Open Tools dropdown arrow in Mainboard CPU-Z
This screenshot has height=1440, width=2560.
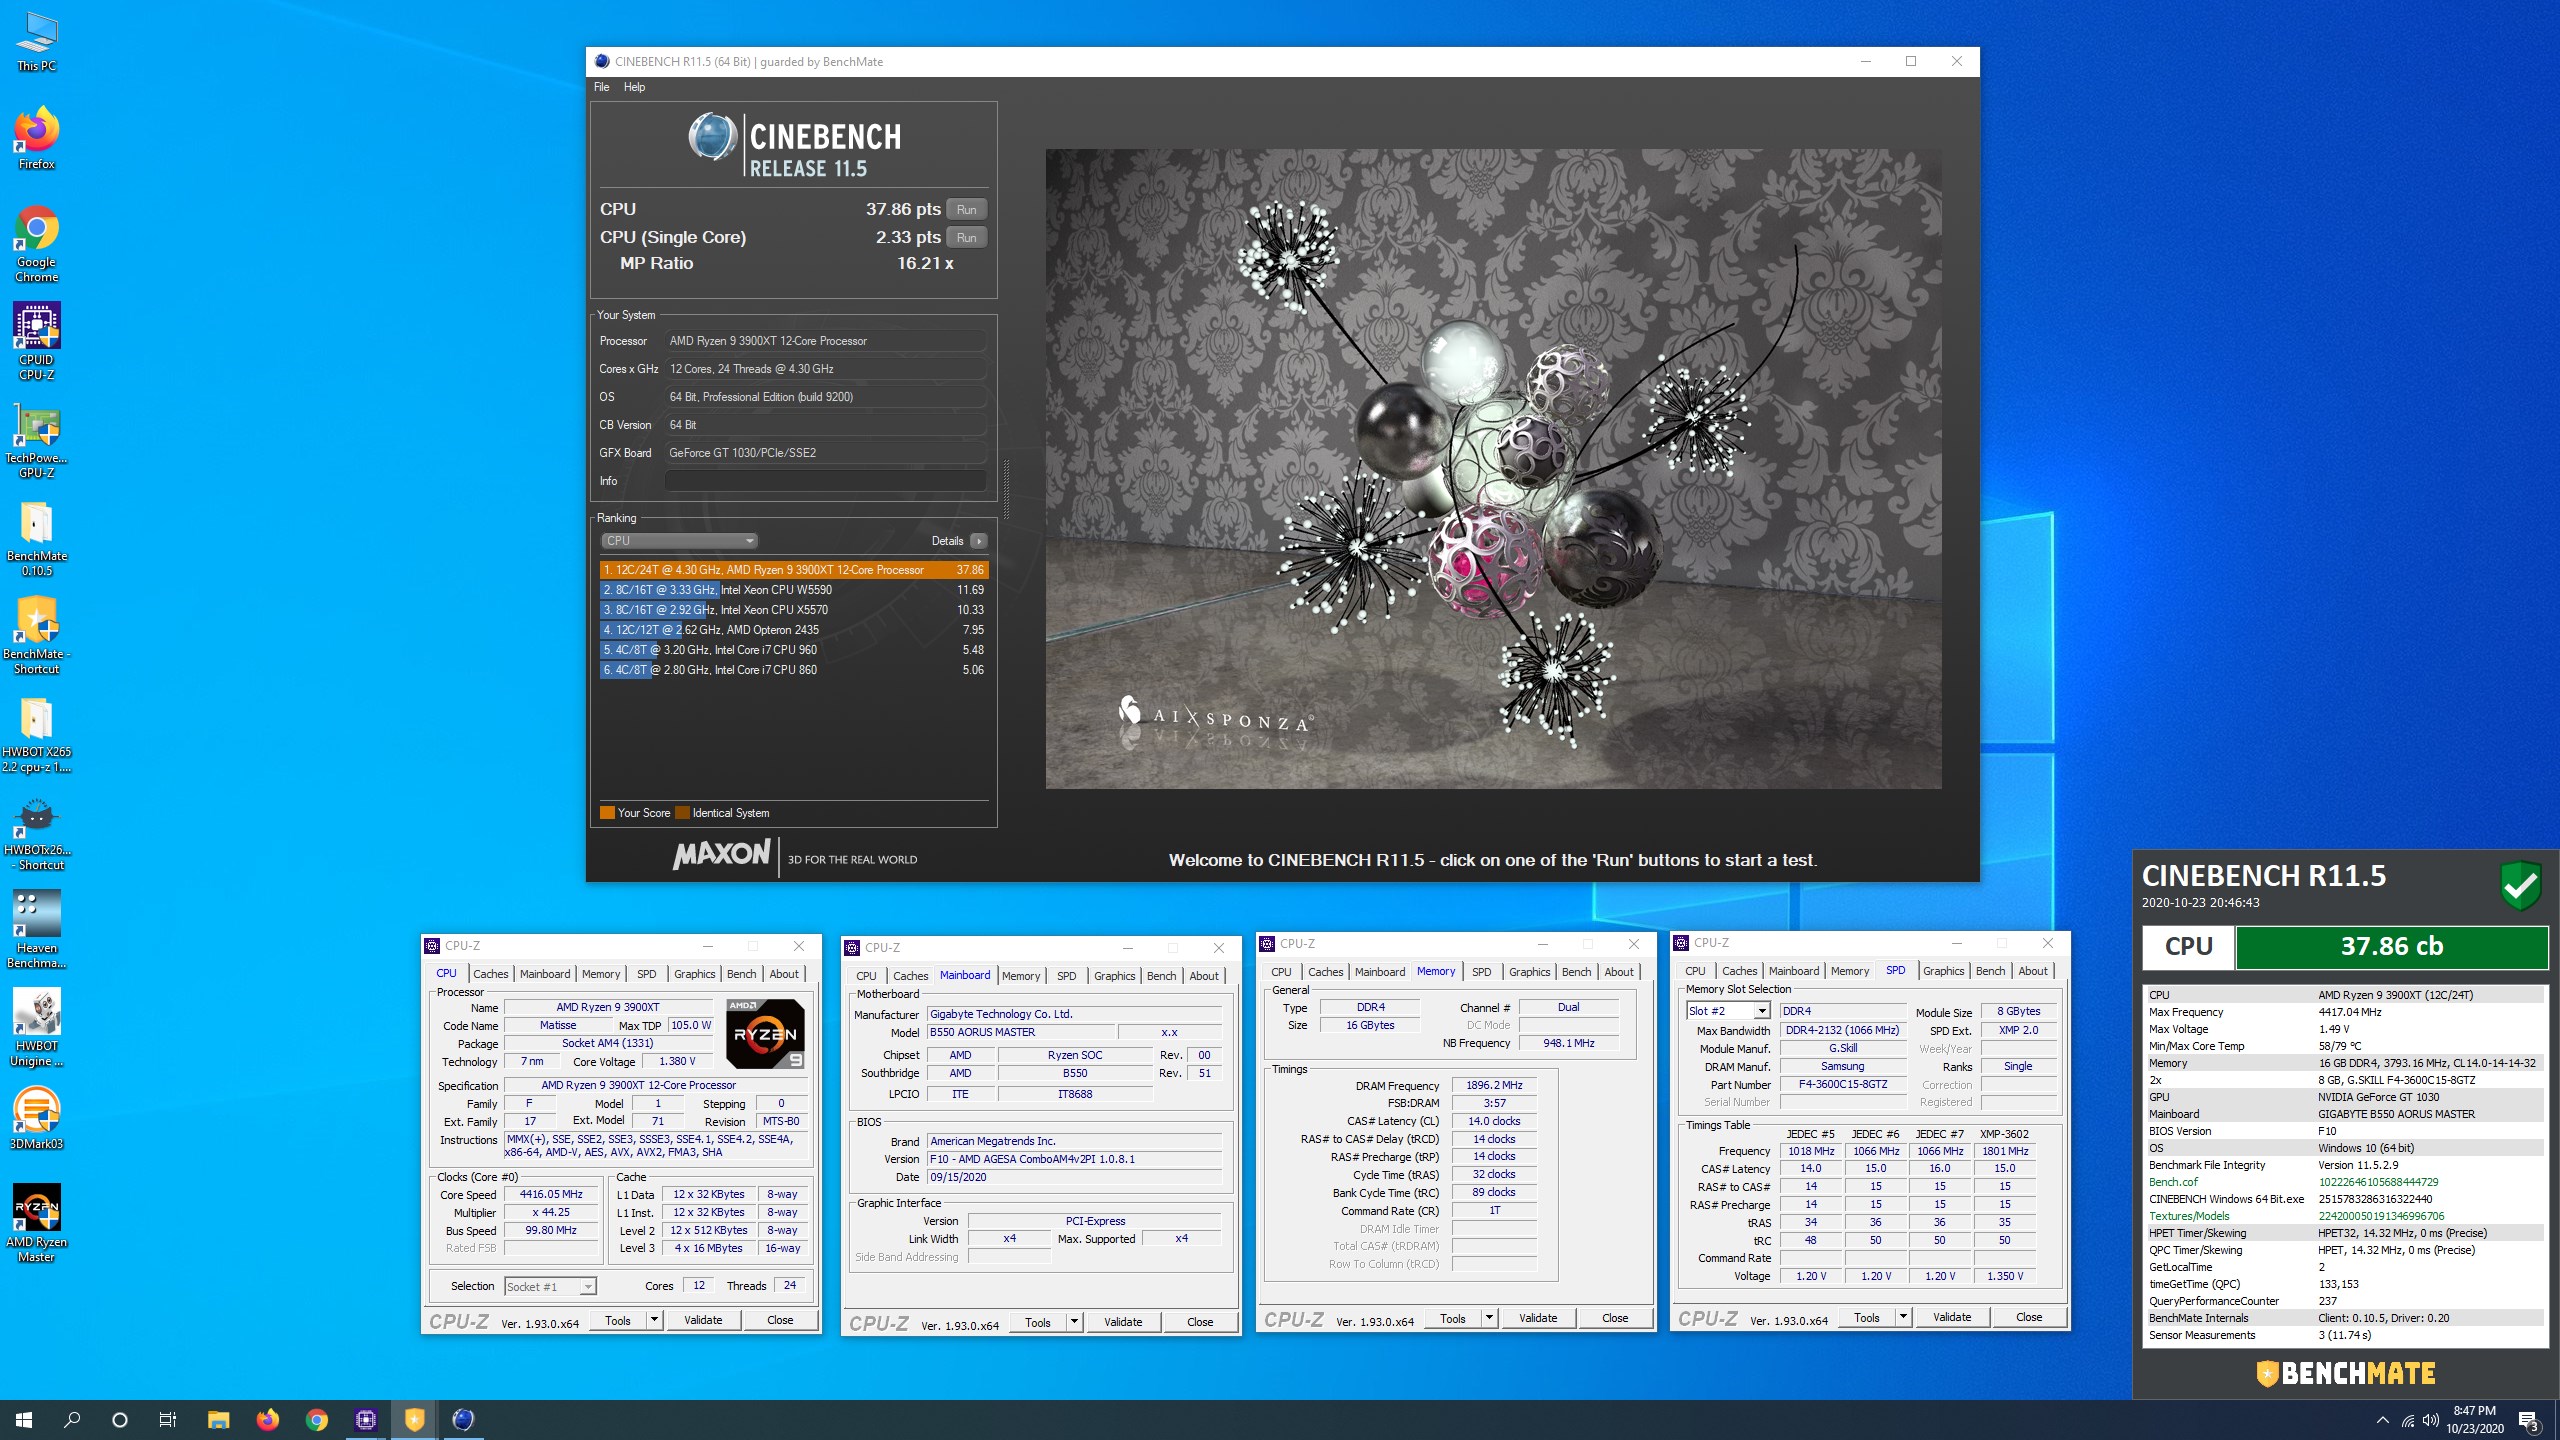[1074, 1322]
